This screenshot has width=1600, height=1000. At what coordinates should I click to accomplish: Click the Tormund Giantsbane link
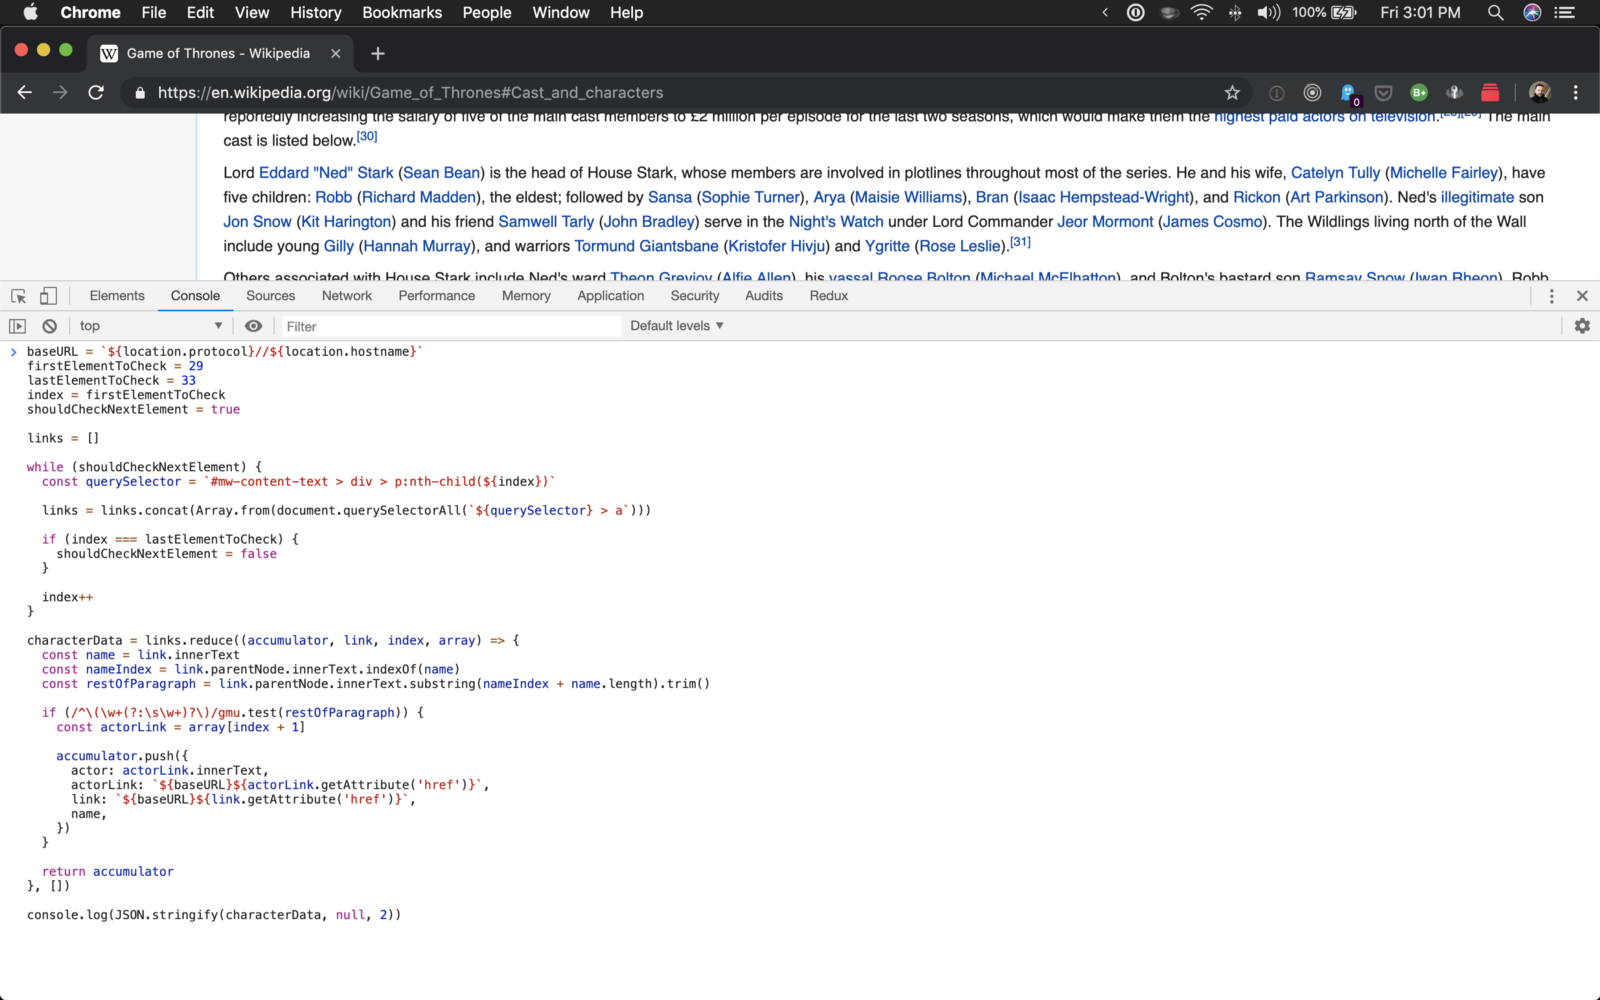tap(646, 246)
